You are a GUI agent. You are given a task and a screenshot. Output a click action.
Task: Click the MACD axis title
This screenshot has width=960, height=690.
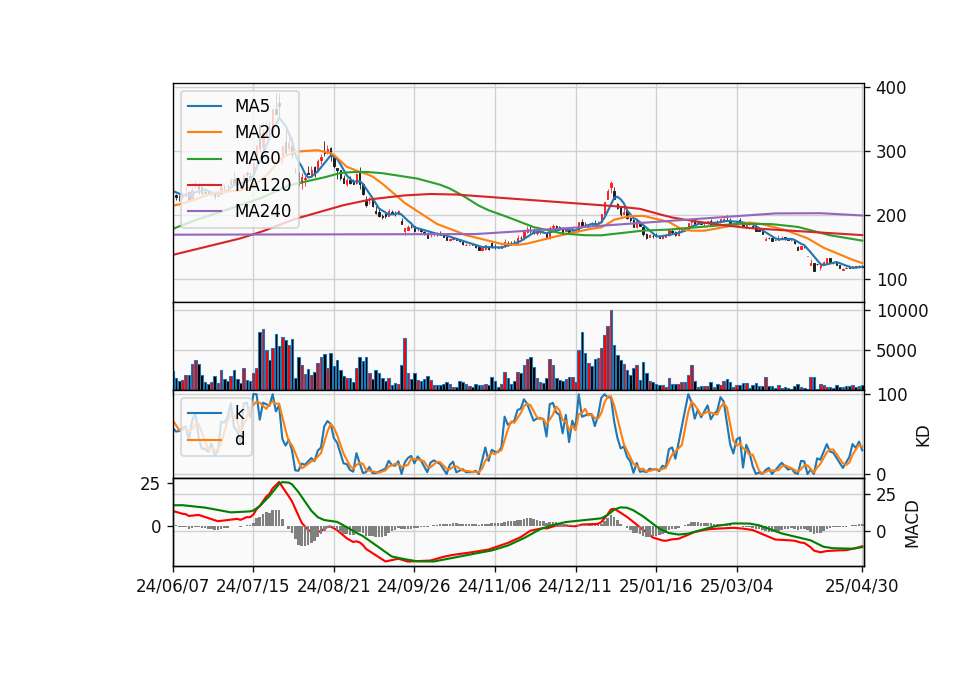[x=912, y=524]
